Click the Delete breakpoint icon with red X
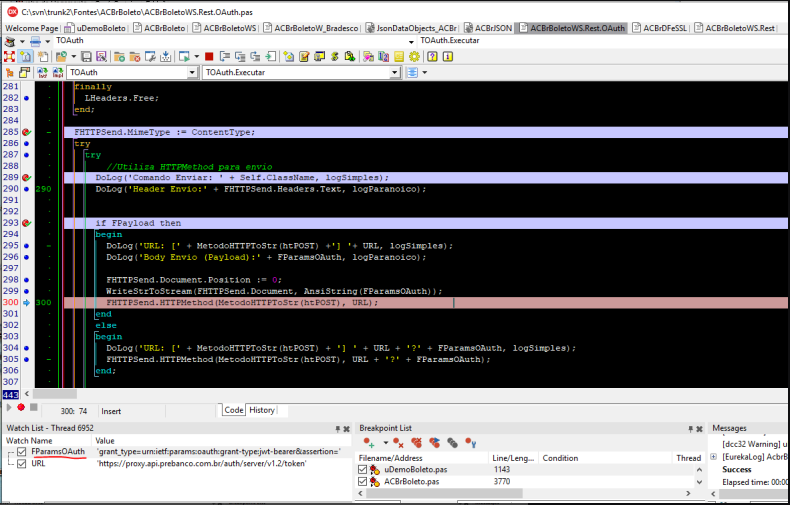790x505 pixels. pos(399,443)
